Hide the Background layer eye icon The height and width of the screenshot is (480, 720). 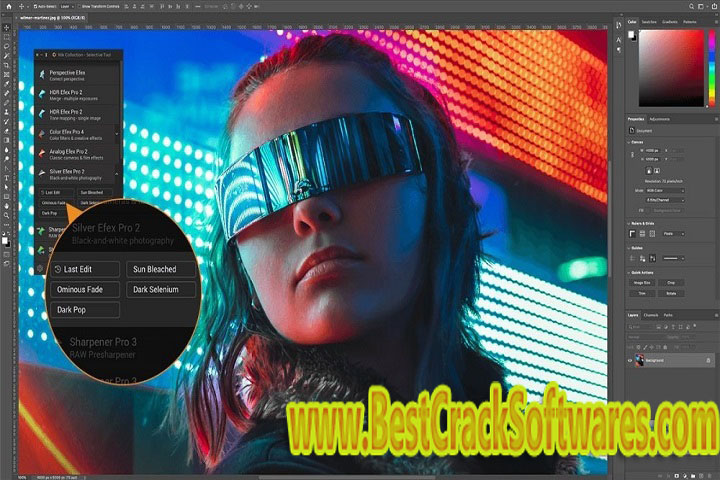630,361
